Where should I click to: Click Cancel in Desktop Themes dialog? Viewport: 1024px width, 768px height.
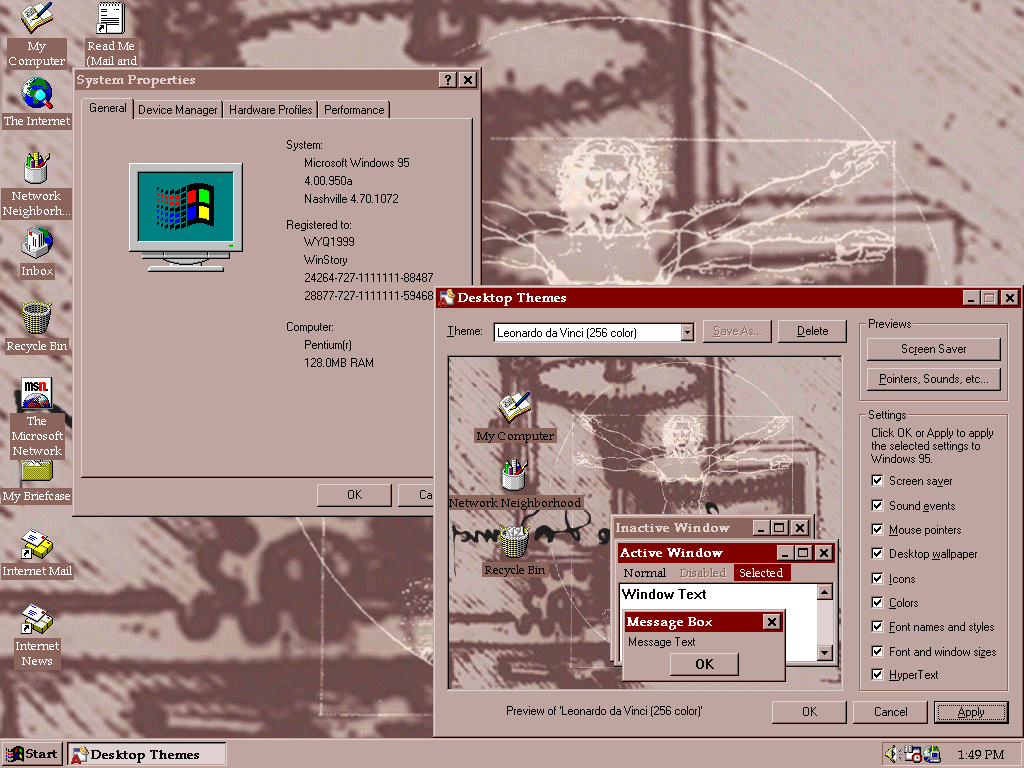(x=890, y=712)
